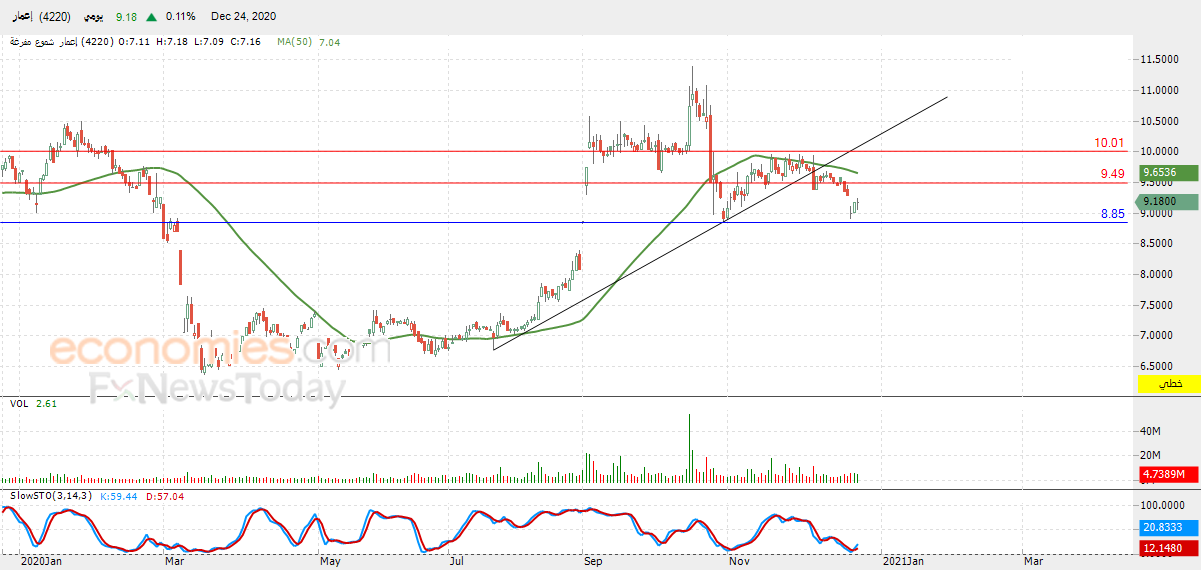Click the 8.85 blue support level label
This screenshot has height=570, width=1201.
coord(1113,213)
